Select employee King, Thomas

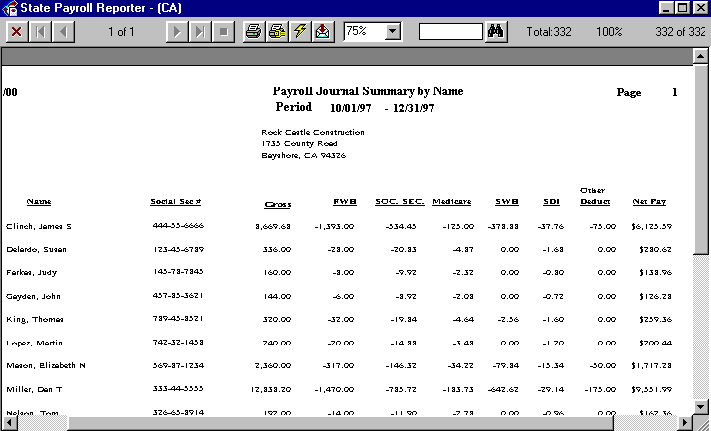coord(35,320)
